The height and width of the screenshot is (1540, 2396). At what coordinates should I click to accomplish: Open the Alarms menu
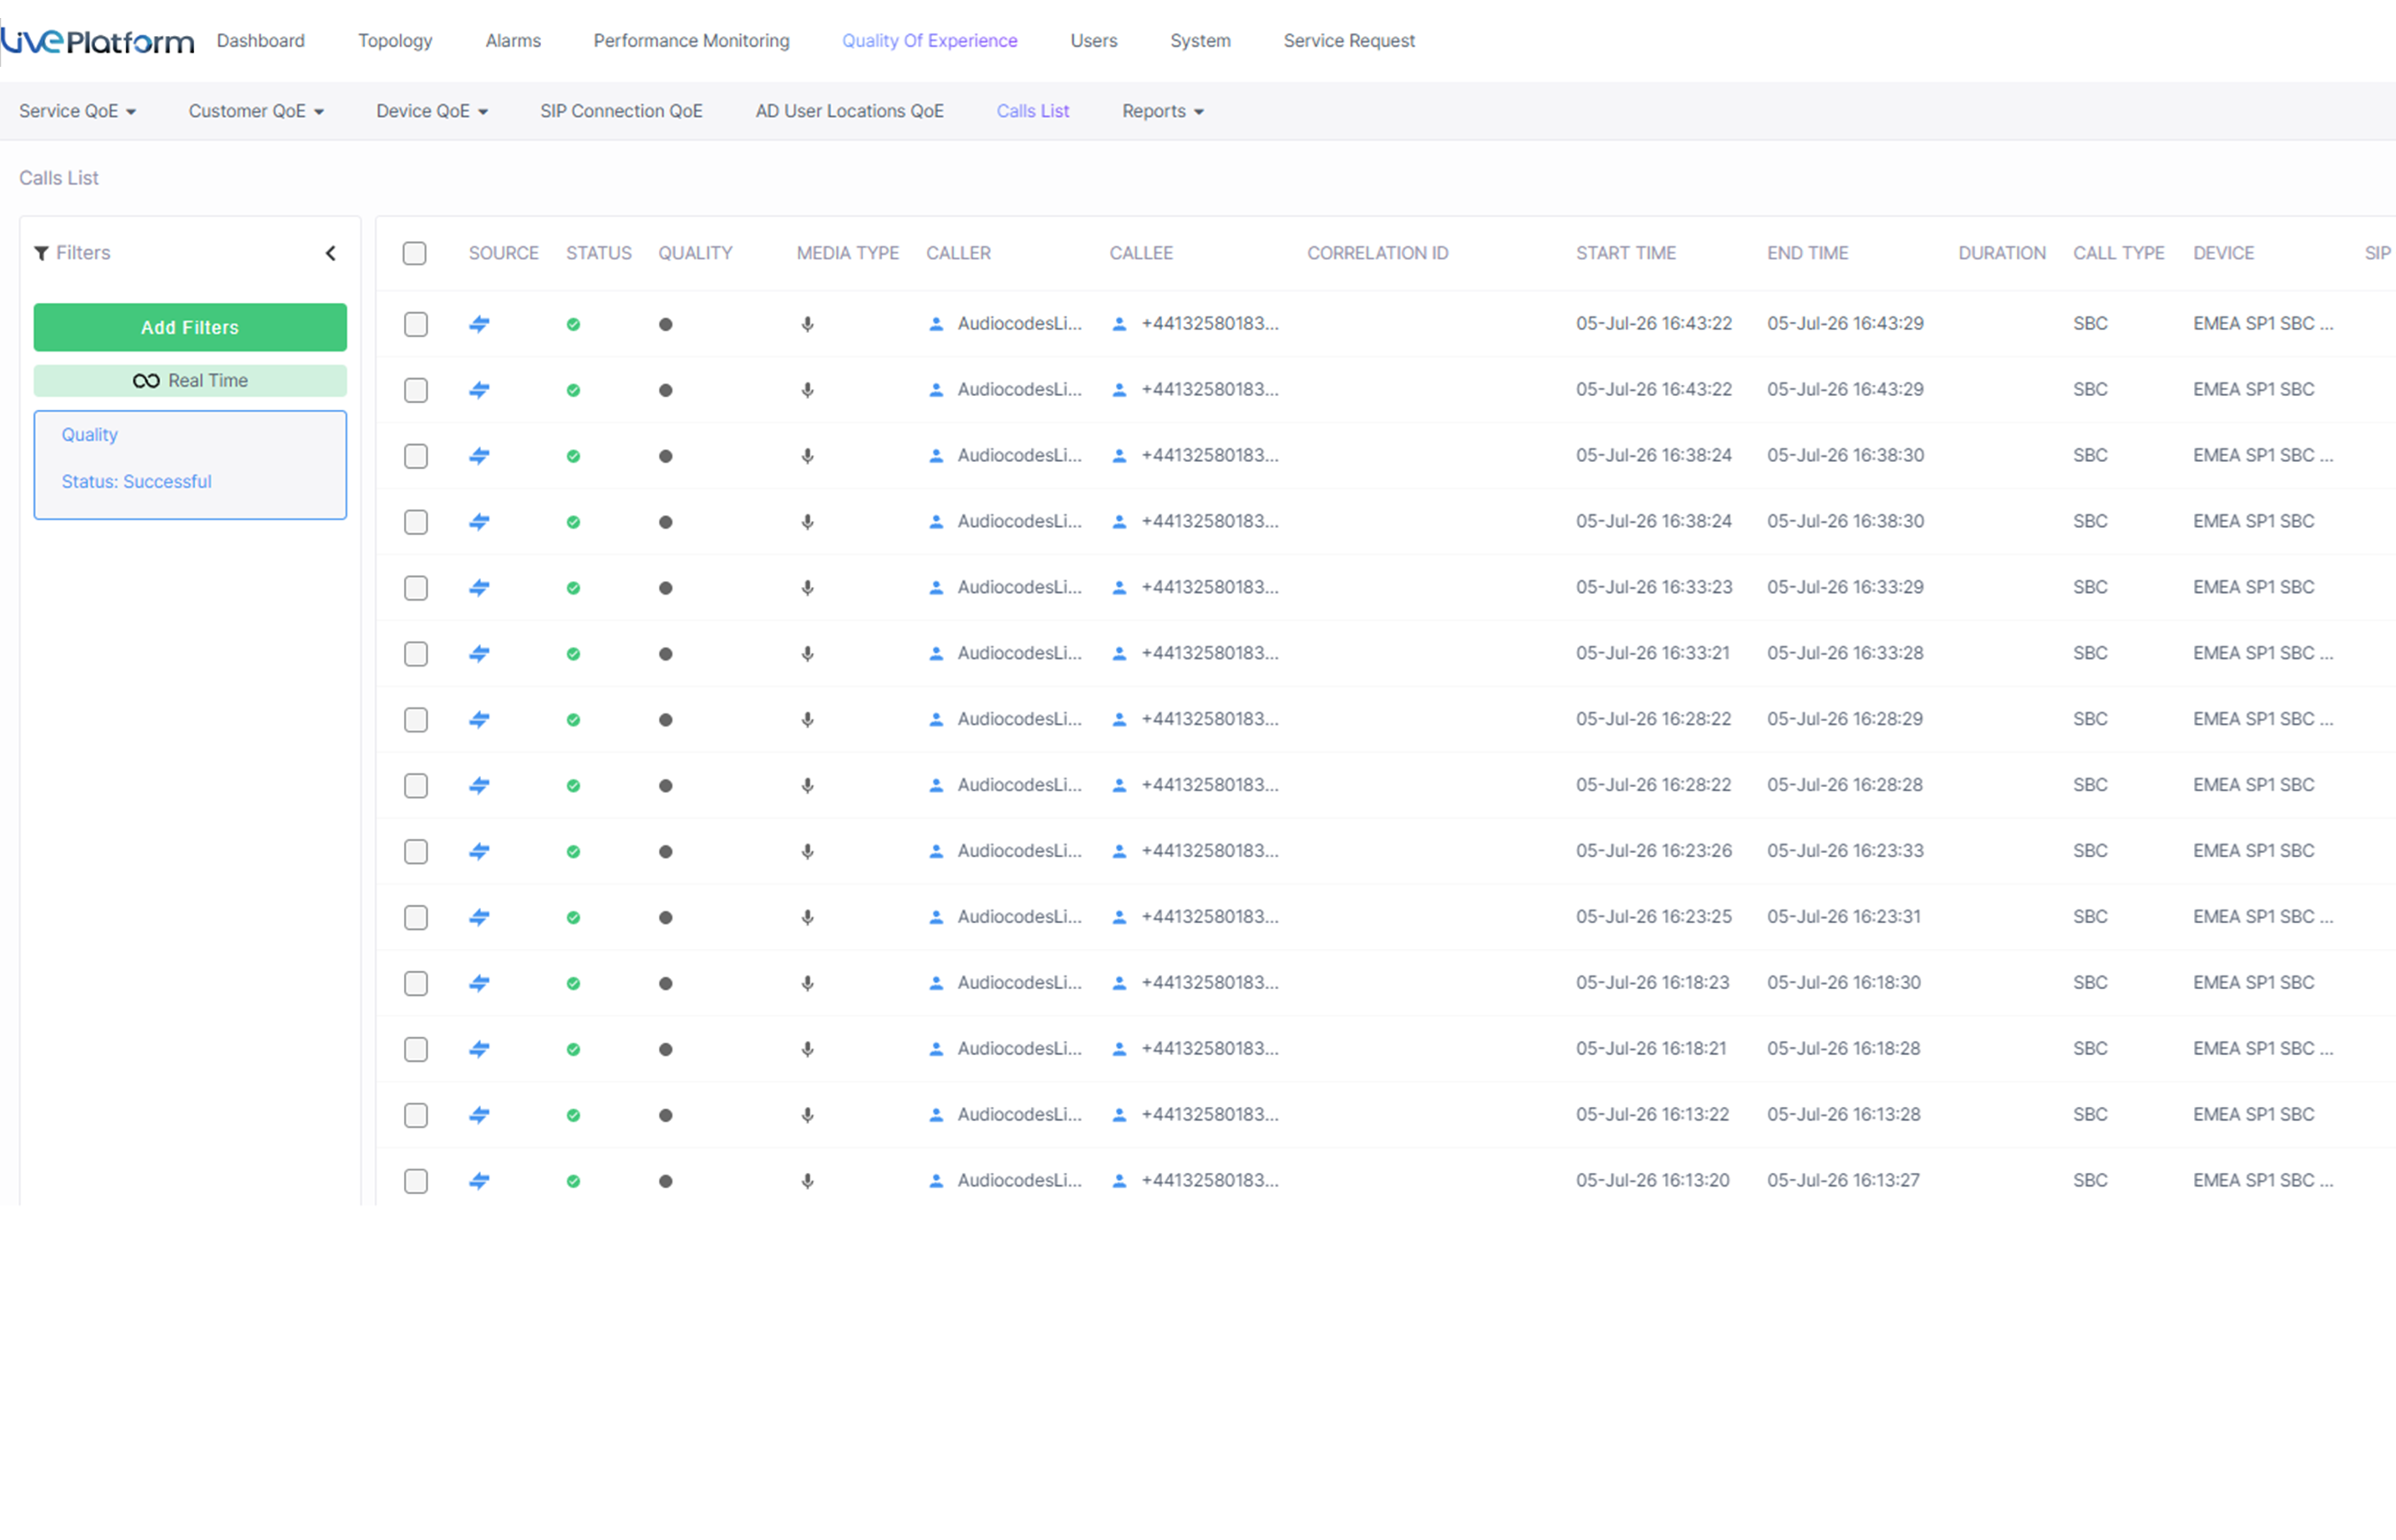(513, 41)
